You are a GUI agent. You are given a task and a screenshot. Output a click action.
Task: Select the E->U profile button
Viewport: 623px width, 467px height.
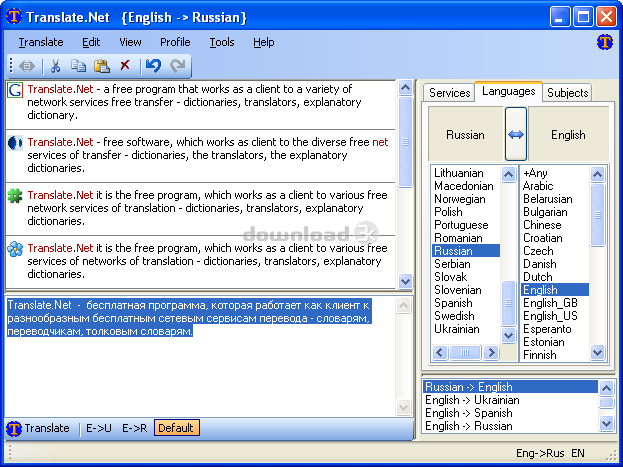click(x=99, y=428)
